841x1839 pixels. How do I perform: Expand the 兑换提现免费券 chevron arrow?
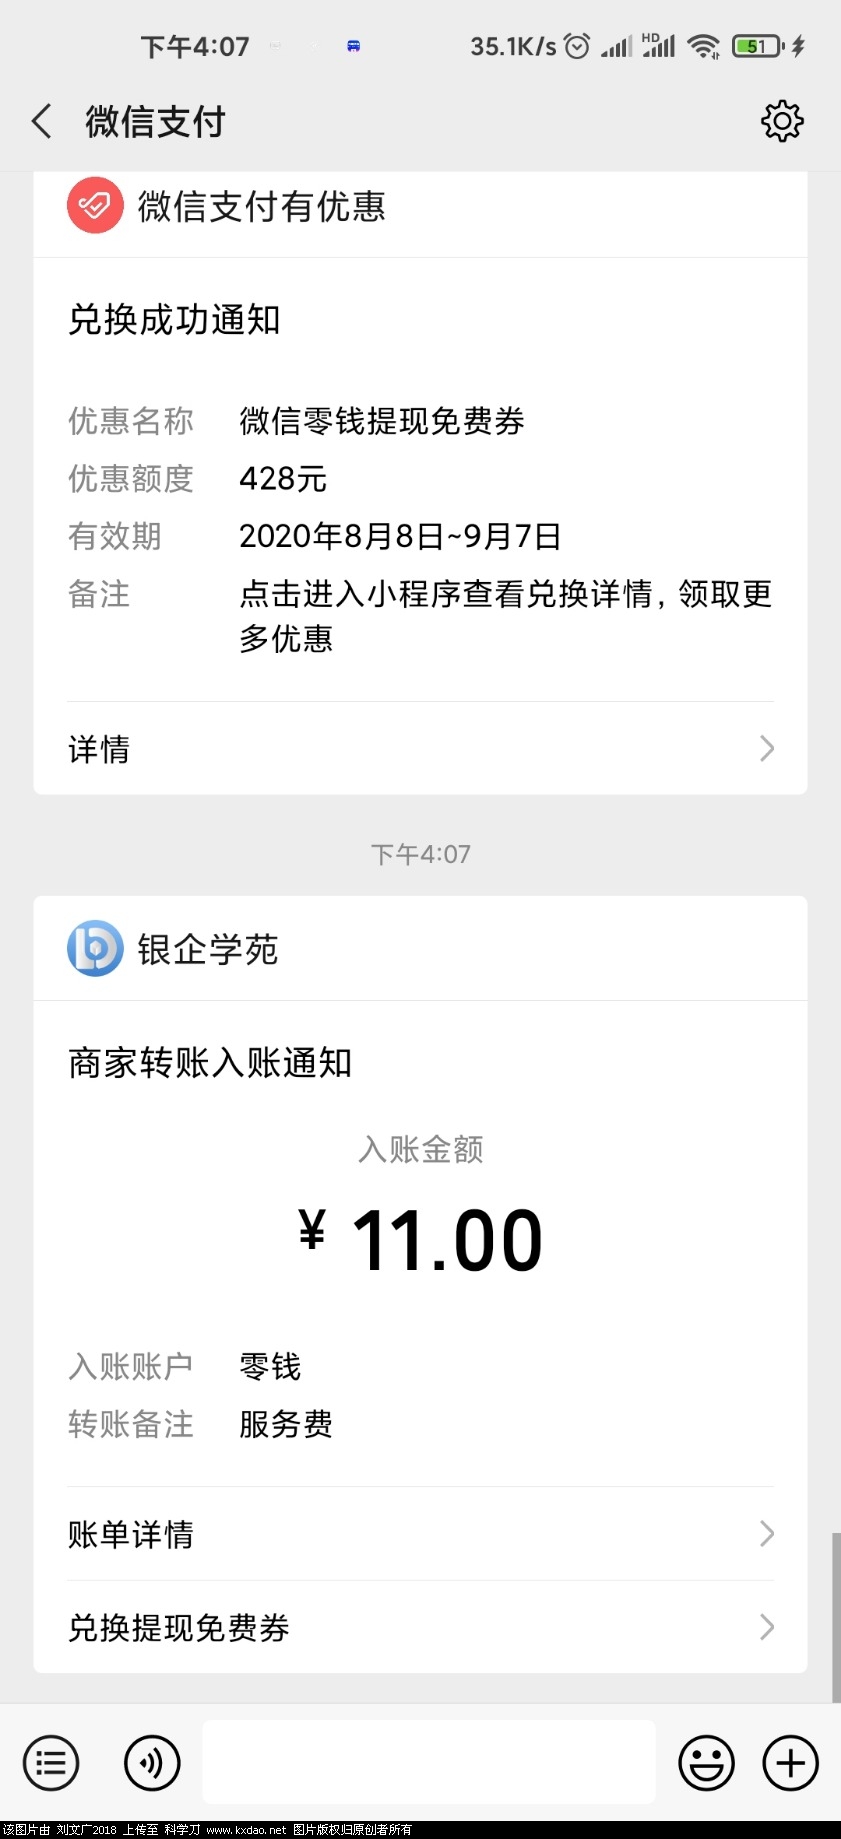pos(767,1627)
